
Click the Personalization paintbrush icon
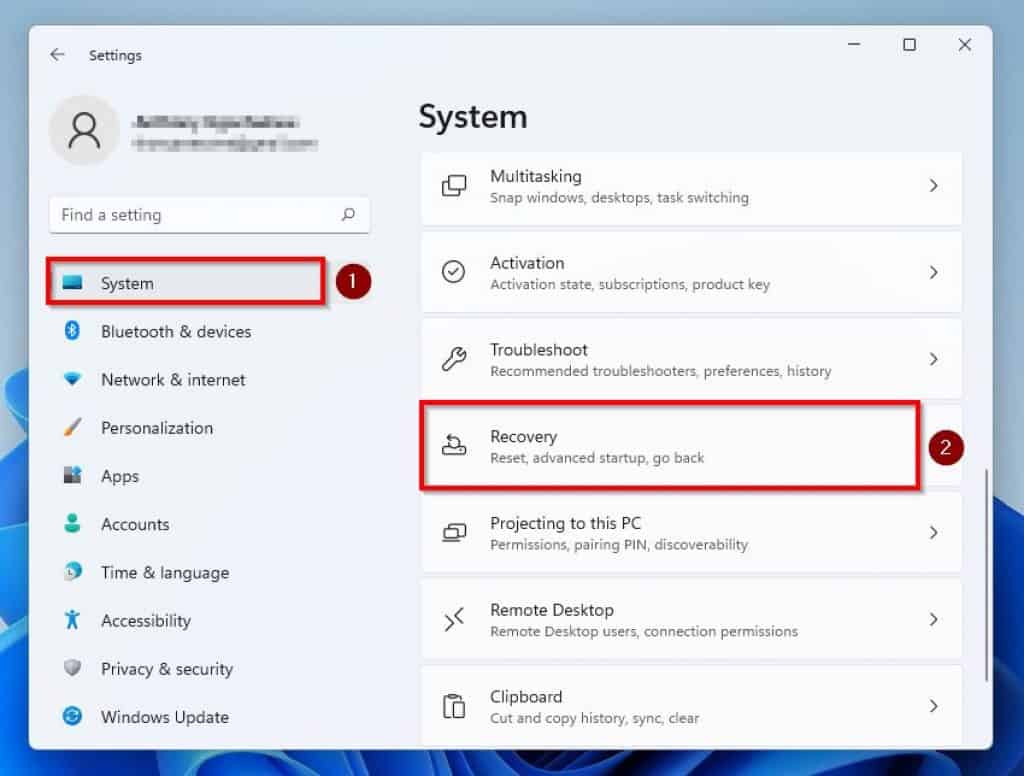point(72,427)
